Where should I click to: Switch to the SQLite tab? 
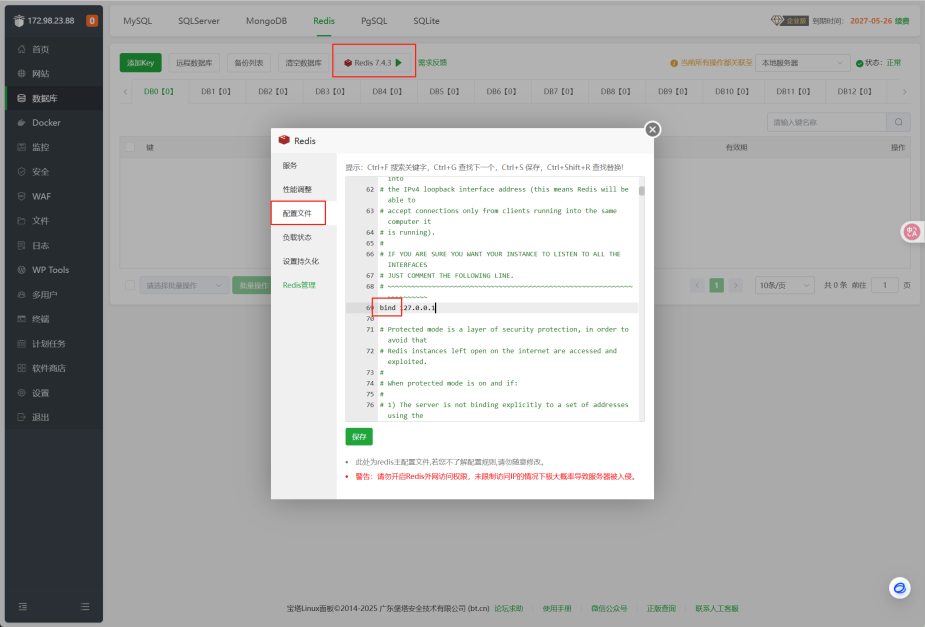coord(426,21)
